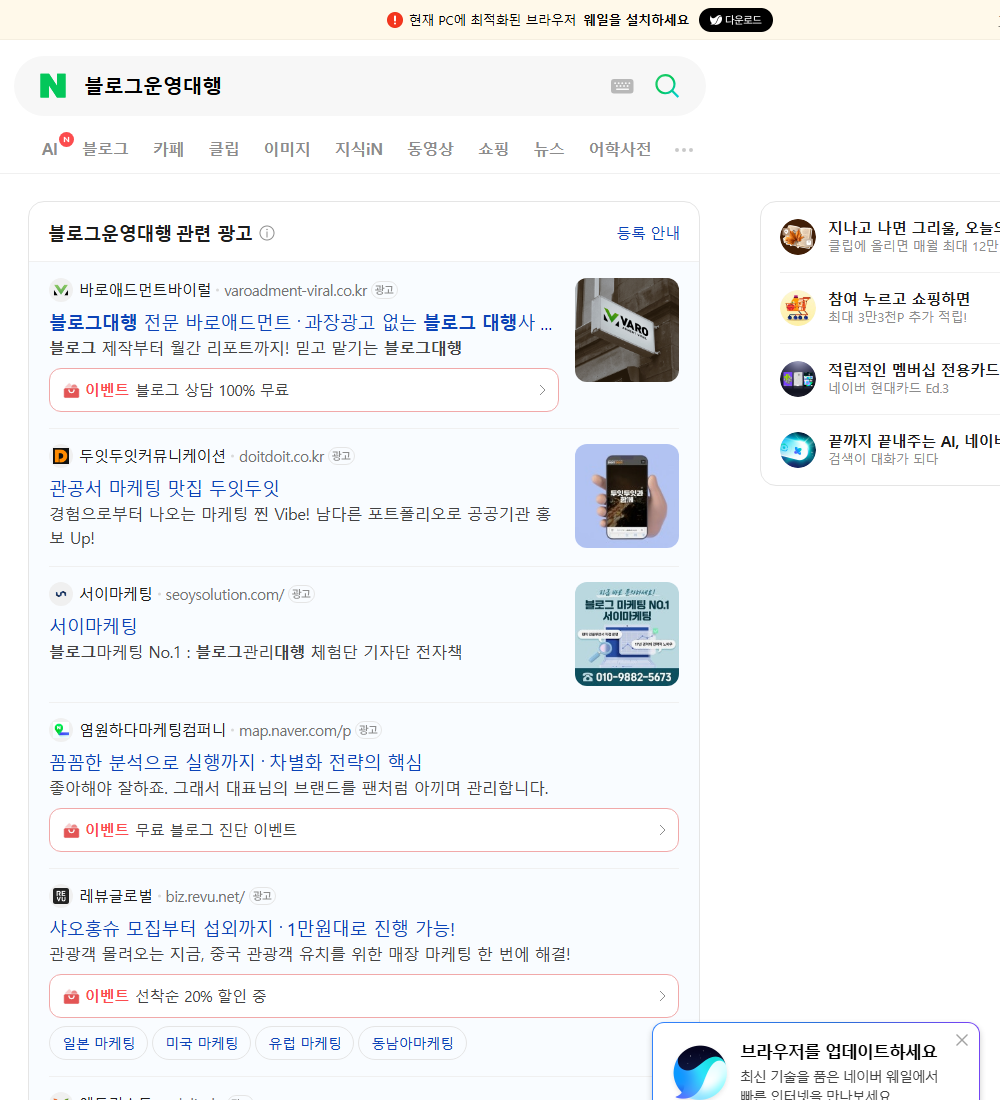1000x1100 pixels.
Task: Click the red warning icon in the top banner
Action: pyautogui.click(x=394, y=20)
